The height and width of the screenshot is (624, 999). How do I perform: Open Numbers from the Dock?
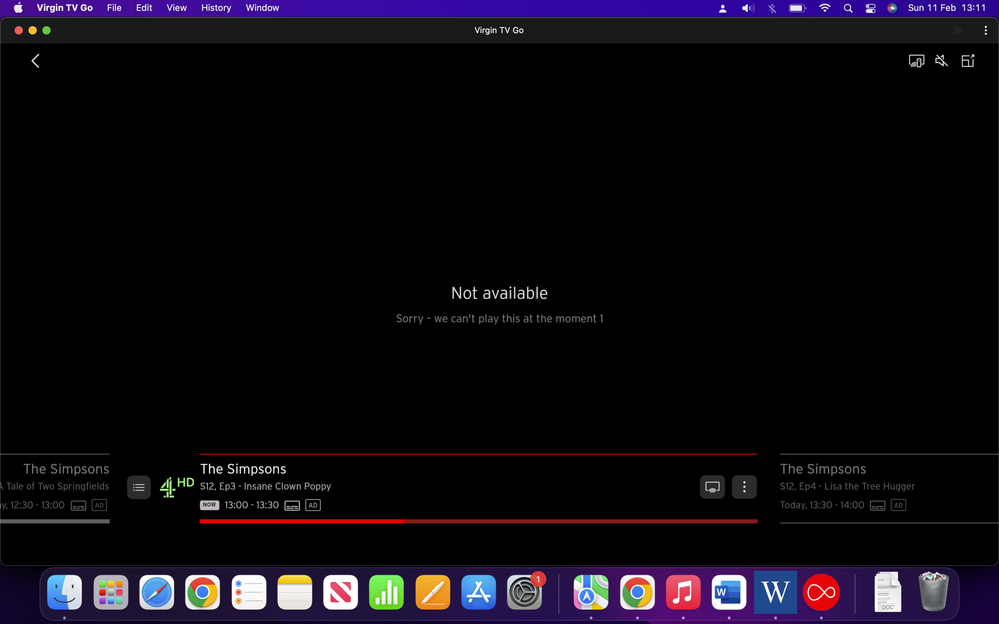point(386,592)
